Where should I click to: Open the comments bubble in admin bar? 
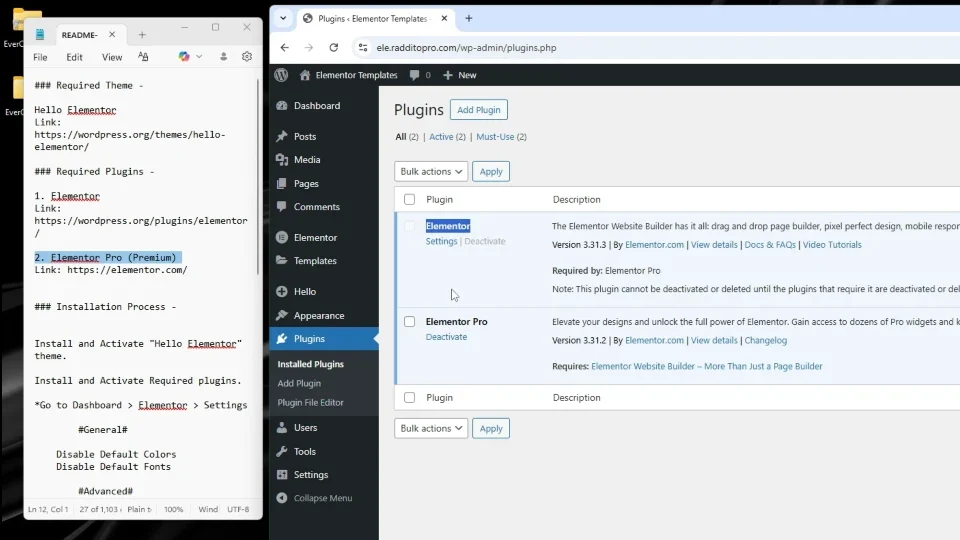click(414, 75)
